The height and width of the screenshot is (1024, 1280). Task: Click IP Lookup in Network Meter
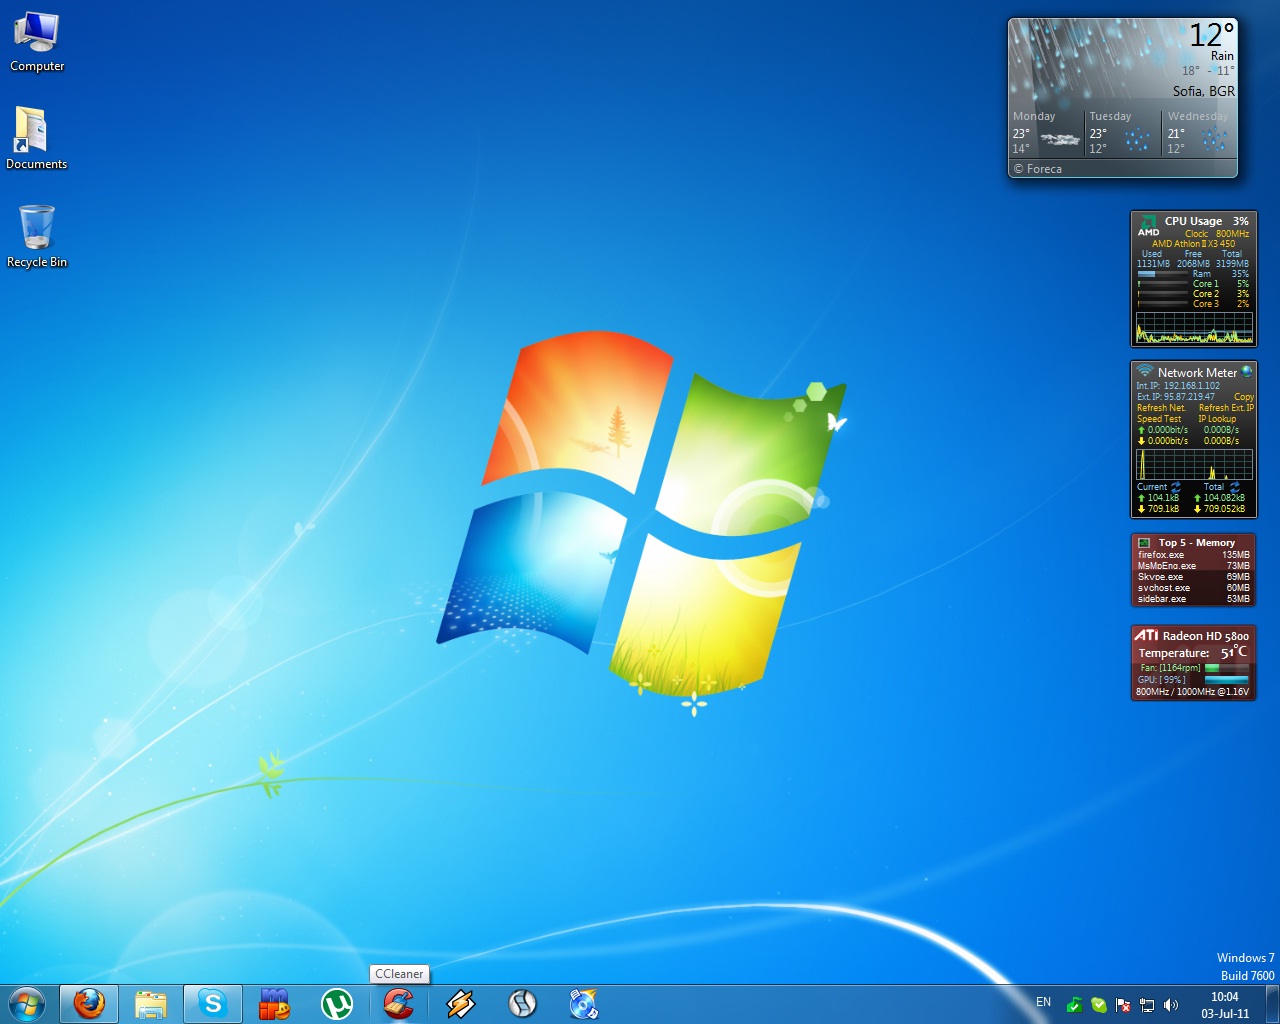click(1217, 419)
